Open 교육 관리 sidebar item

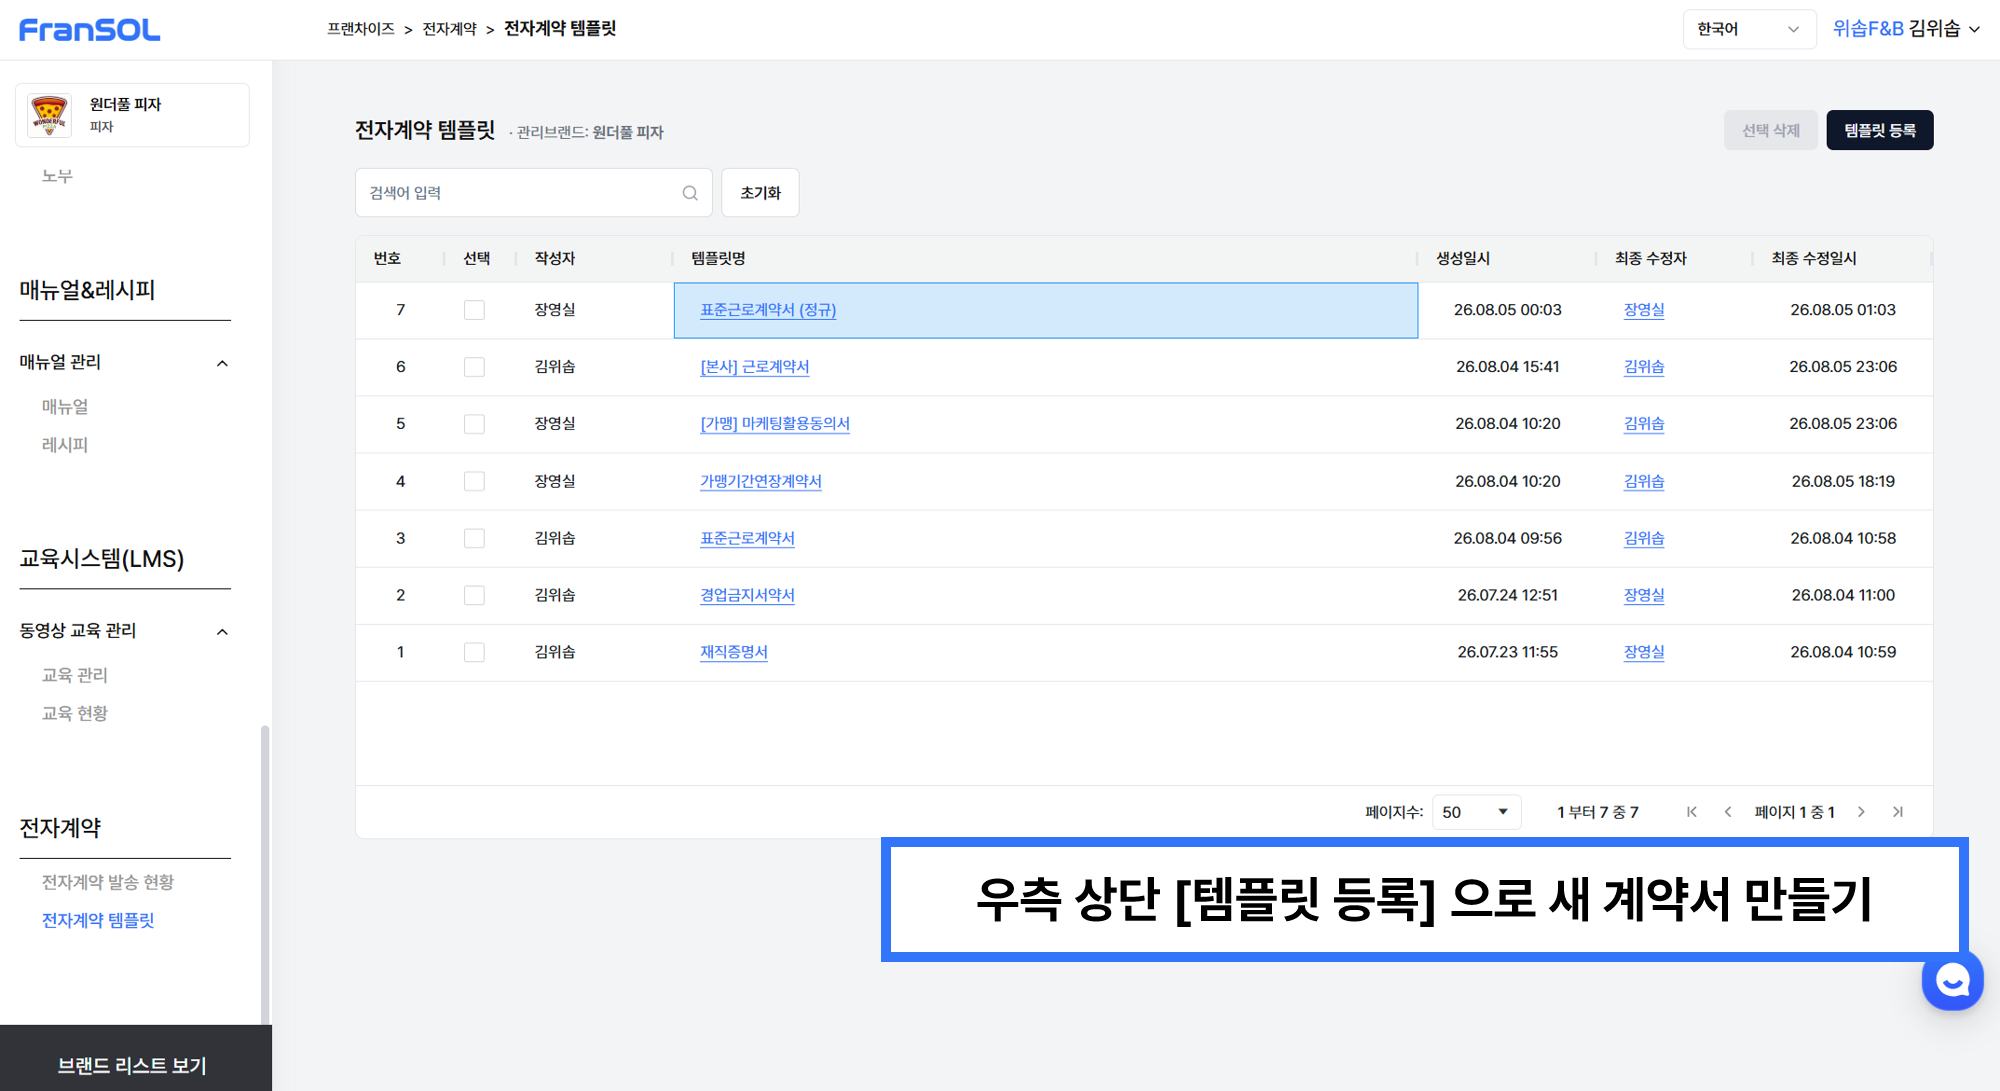coord(75,675)
